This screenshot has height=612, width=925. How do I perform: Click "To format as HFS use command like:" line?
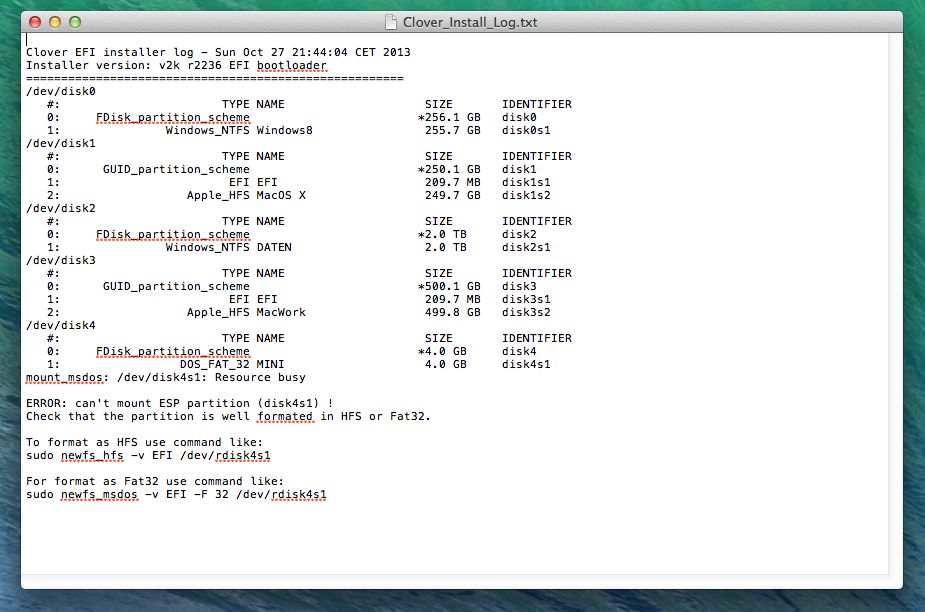click(x=145, y=442)
